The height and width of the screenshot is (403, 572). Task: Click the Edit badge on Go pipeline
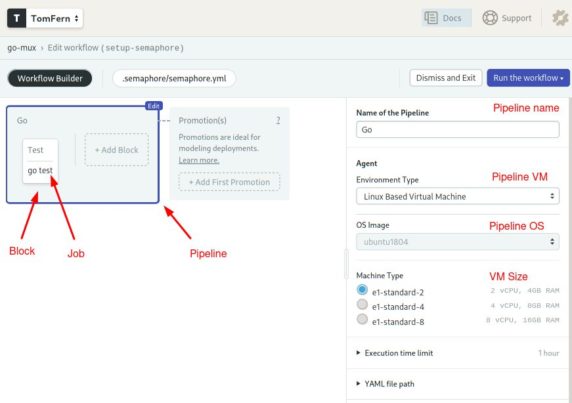coord(154,106)
